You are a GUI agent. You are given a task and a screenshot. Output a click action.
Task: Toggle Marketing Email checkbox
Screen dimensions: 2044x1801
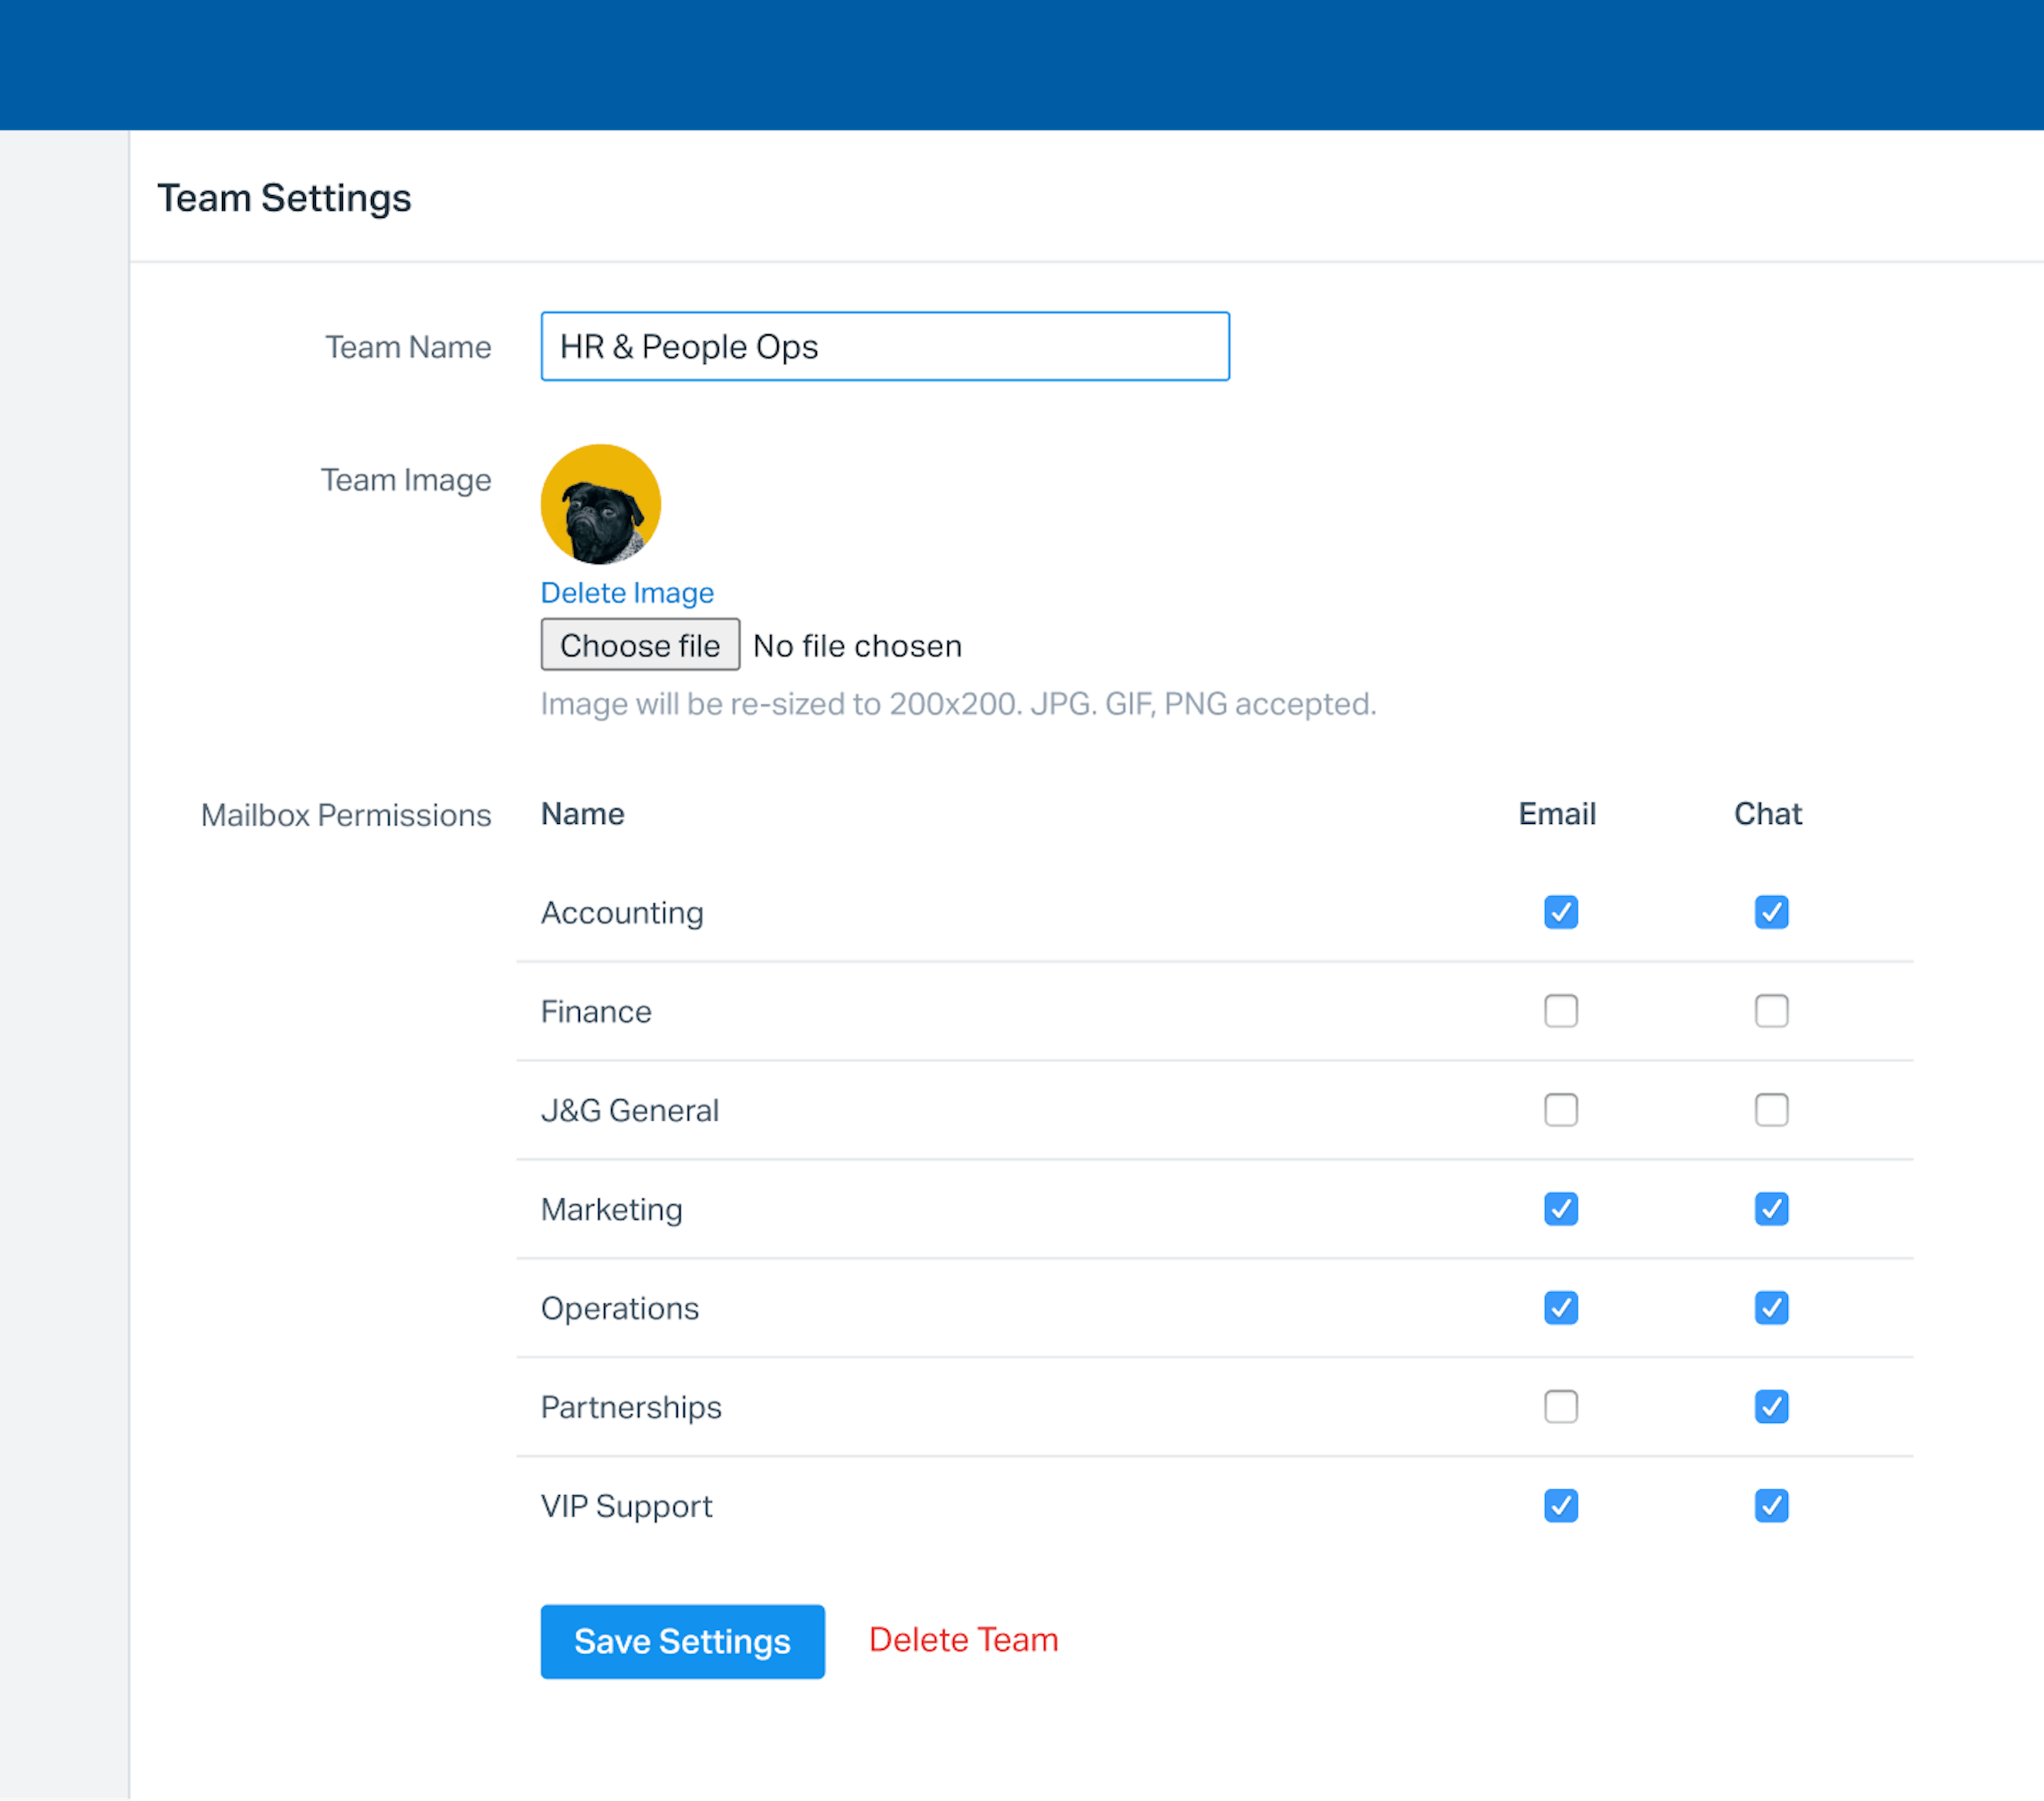tap(1561, 1209)
